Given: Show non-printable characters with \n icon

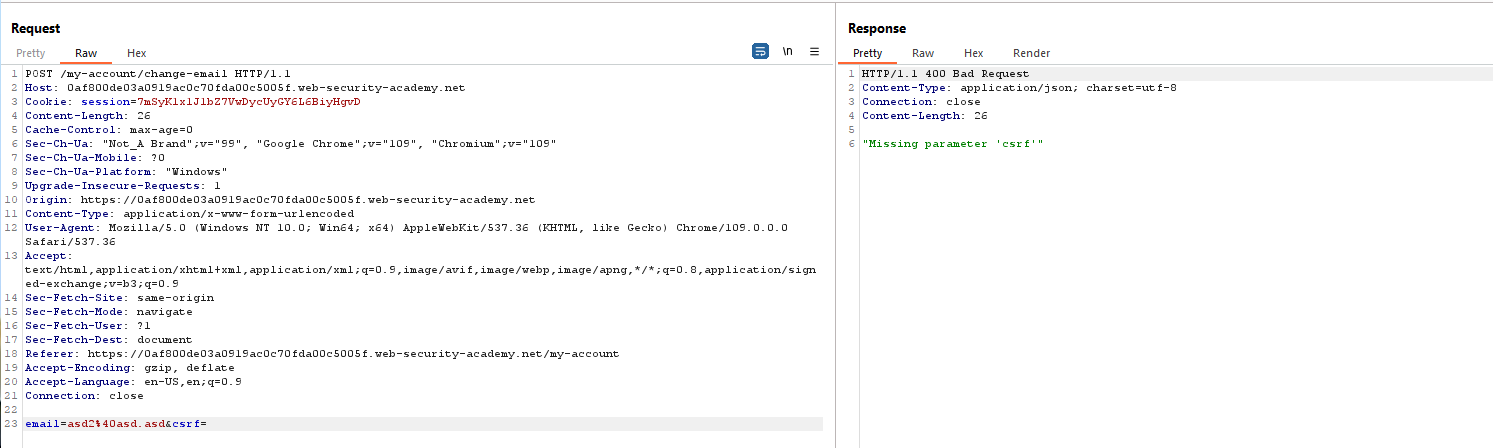Looking at the screenshot, I should [x=788, y=52].
